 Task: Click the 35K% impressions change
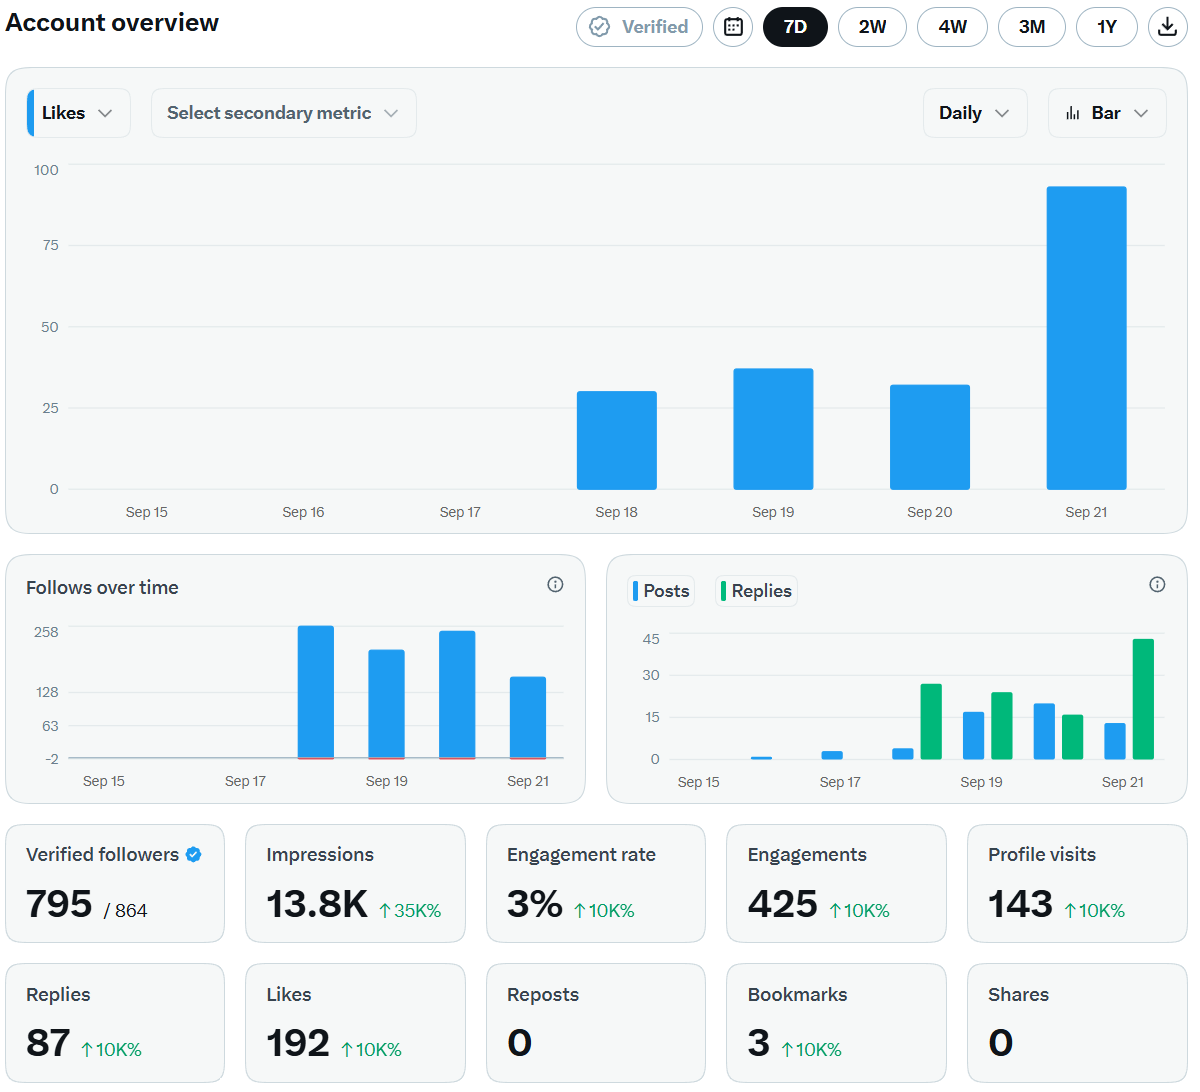(410, 910)
